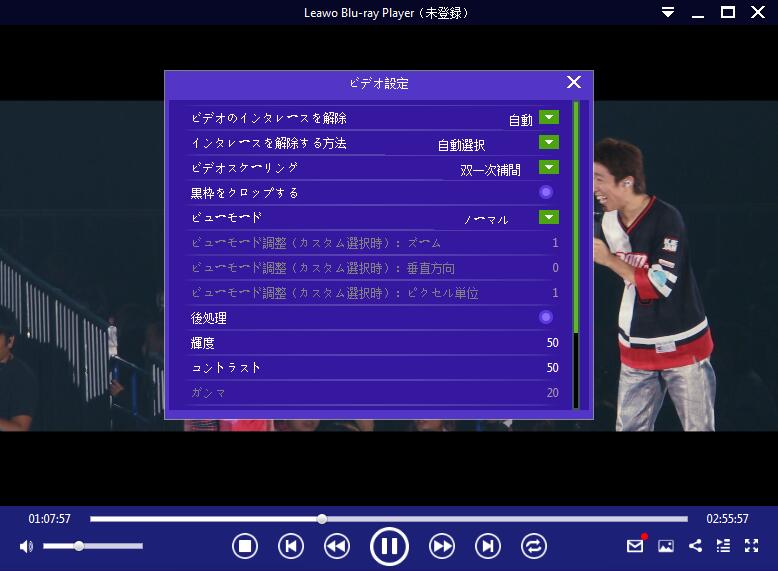Click the コントラスト row label
The height and width of the screenshot is (571, 778).
[226, 368]
